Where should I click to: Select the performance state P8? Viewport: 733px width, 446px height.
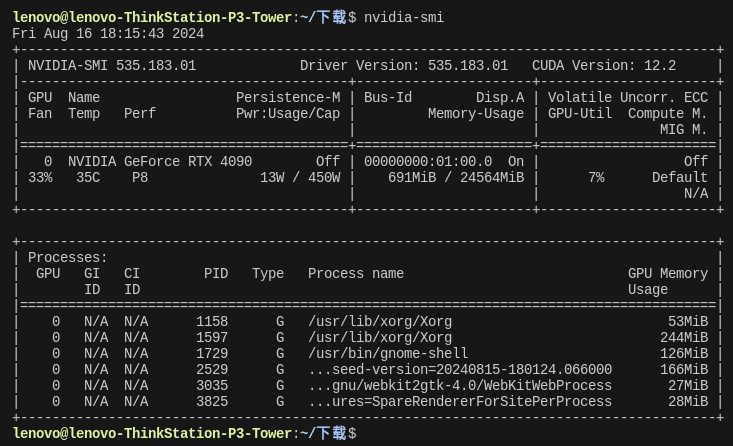[x=140, y=178]
